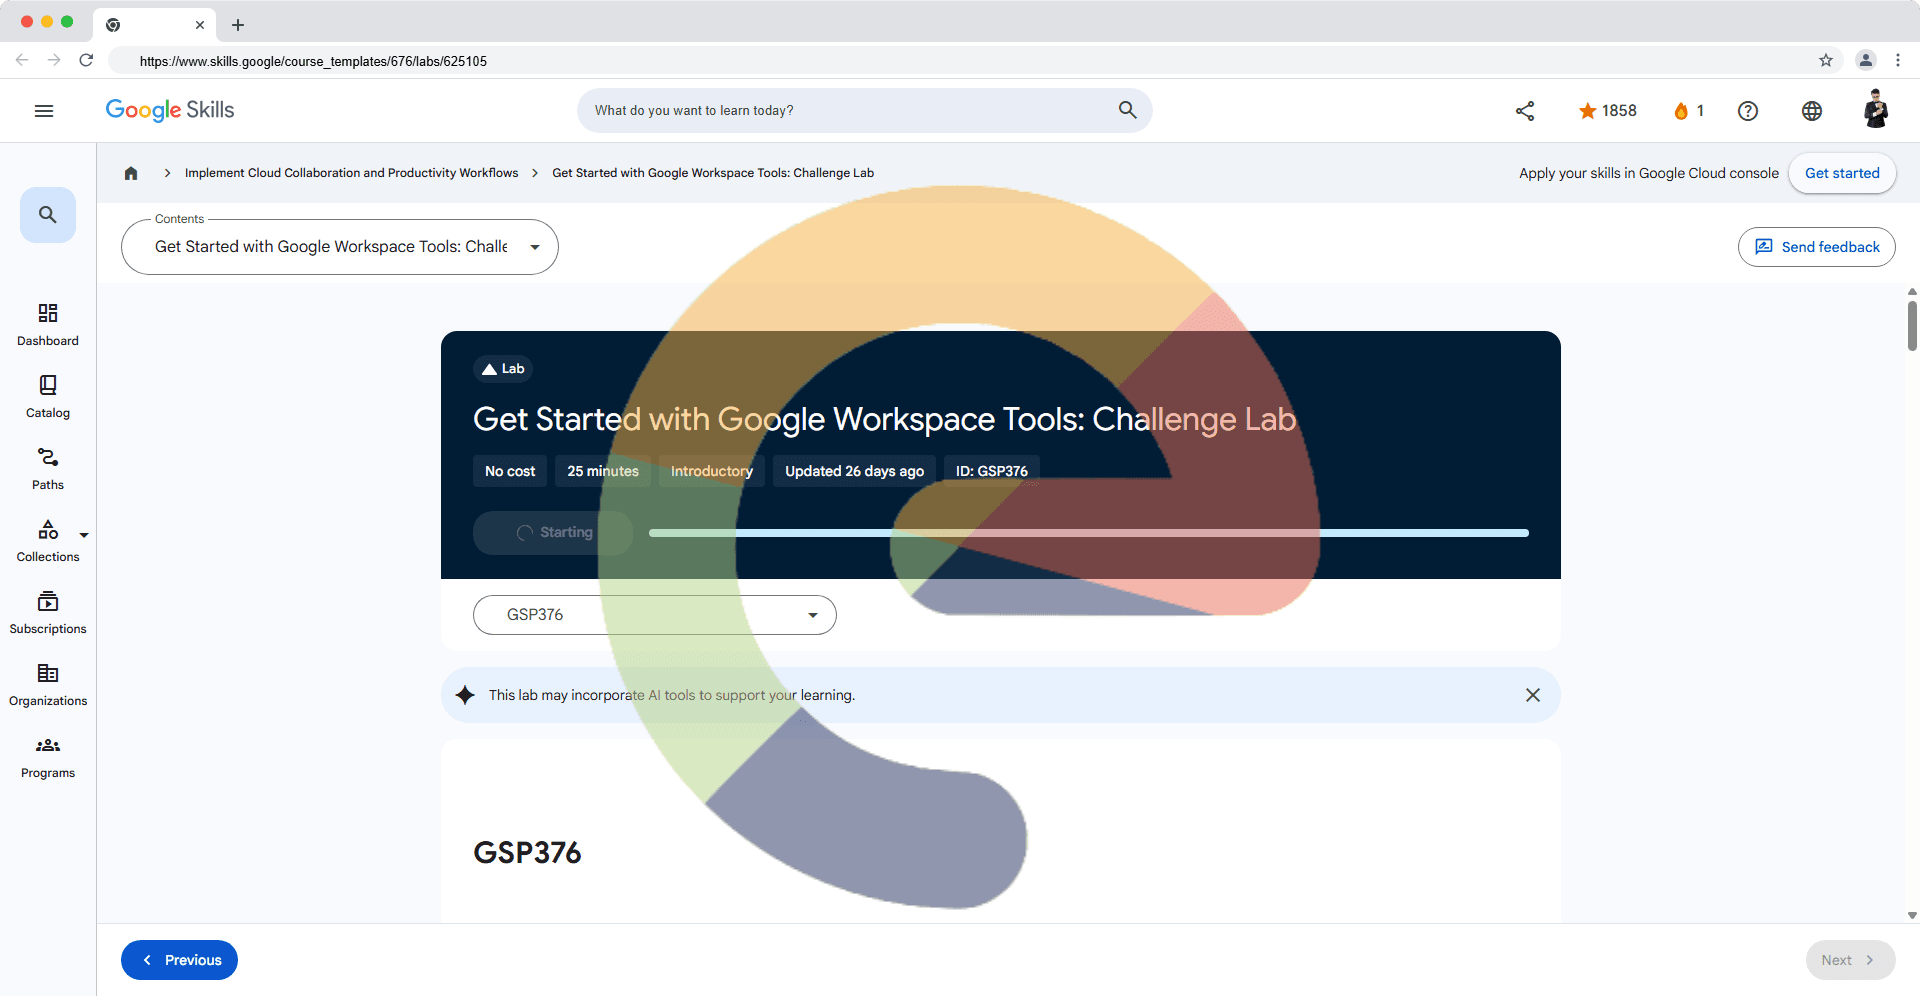Click the GSP376 heading

point(527,853)
